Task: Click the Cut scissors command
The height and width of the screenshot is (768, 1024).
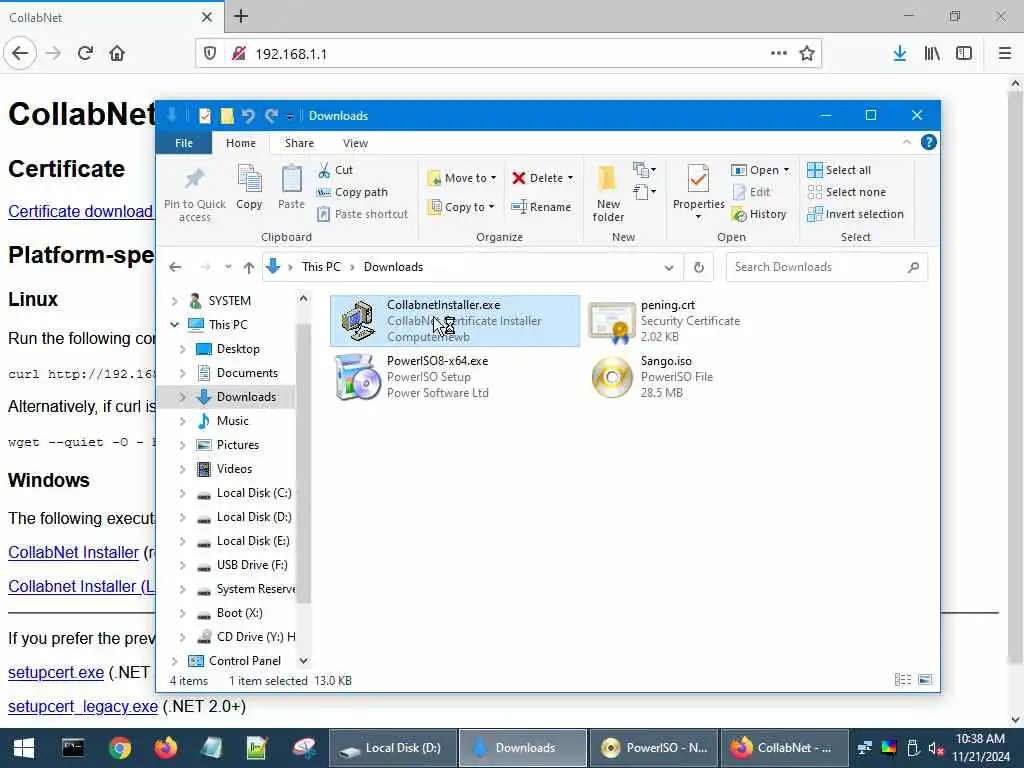Action: pyautogui.click(x=335, y=170)
